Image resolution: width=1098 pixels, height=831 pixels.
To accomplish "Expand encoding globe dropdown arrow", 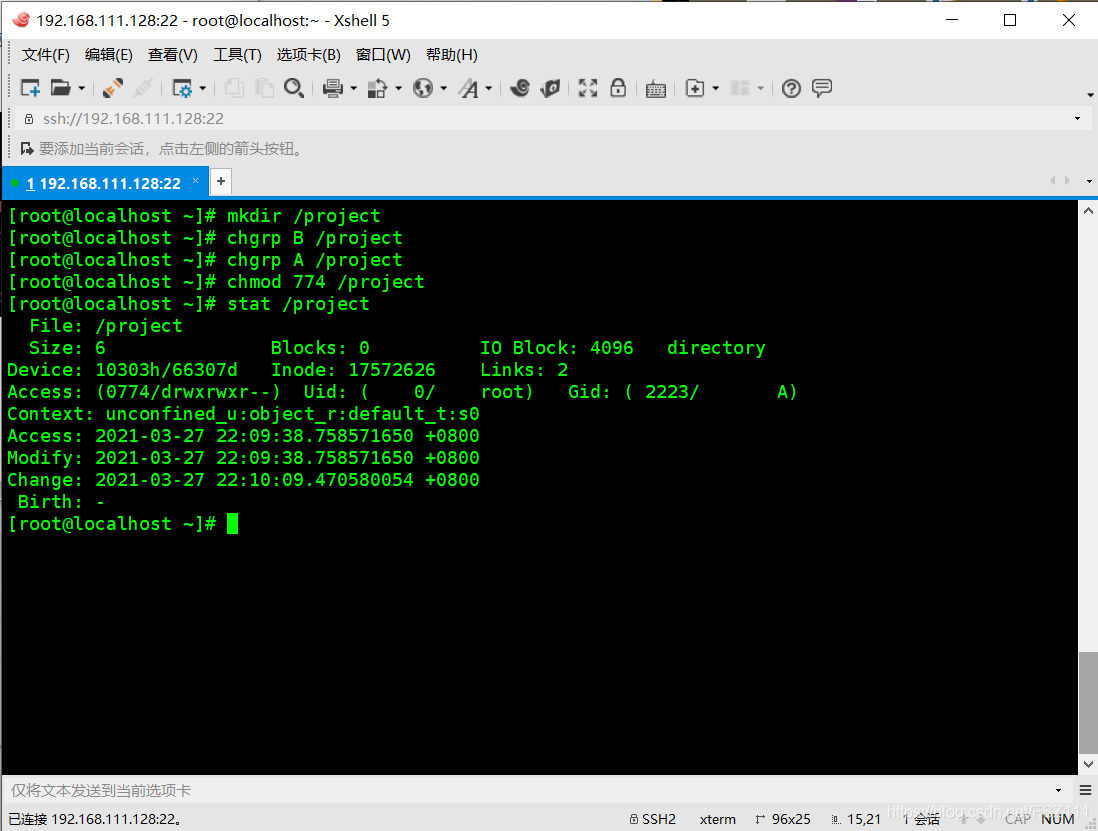I will coord(443,88).
